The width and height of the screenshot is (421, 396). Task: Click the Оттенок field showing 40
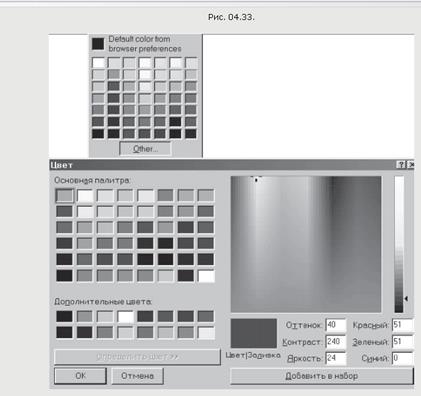point(335,325)
